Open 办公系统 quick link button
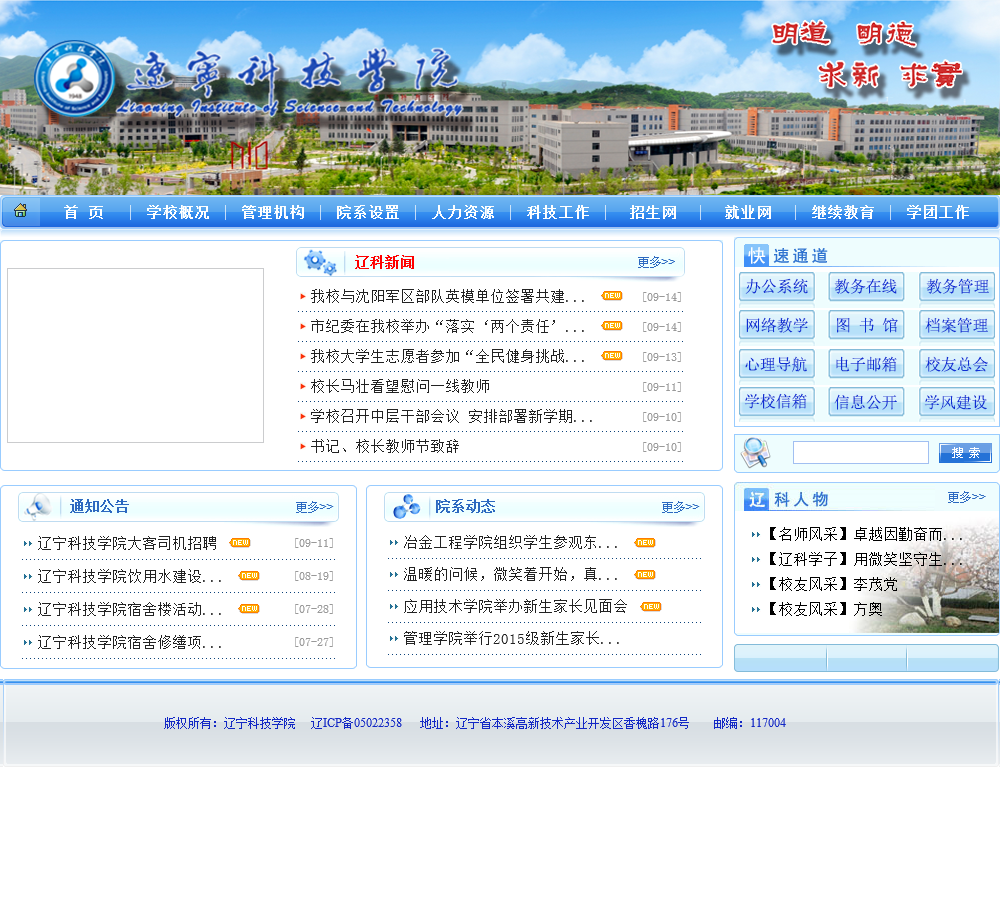 [777, 286]
